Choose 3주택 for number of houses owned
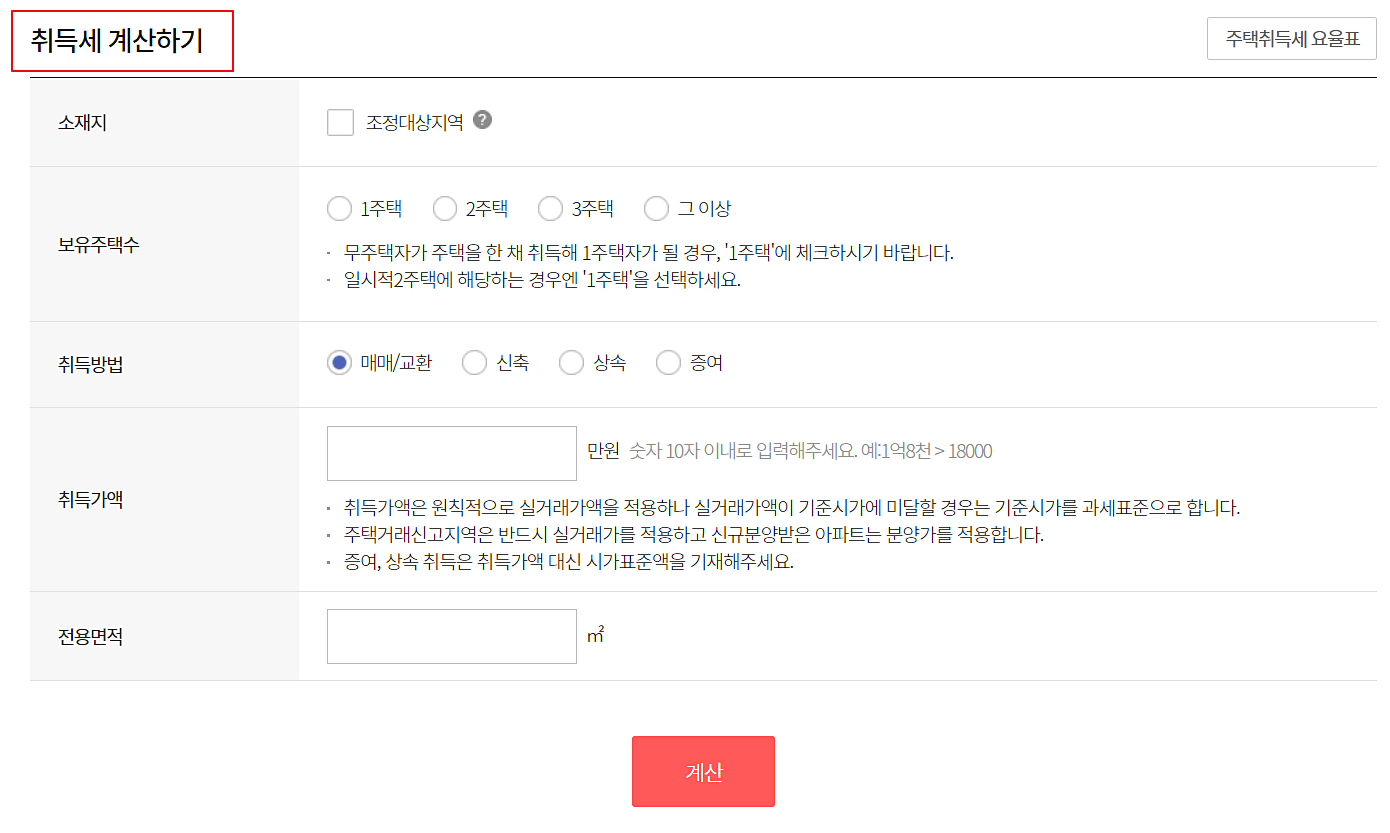 pyautogui.click(x=551, y=208)
